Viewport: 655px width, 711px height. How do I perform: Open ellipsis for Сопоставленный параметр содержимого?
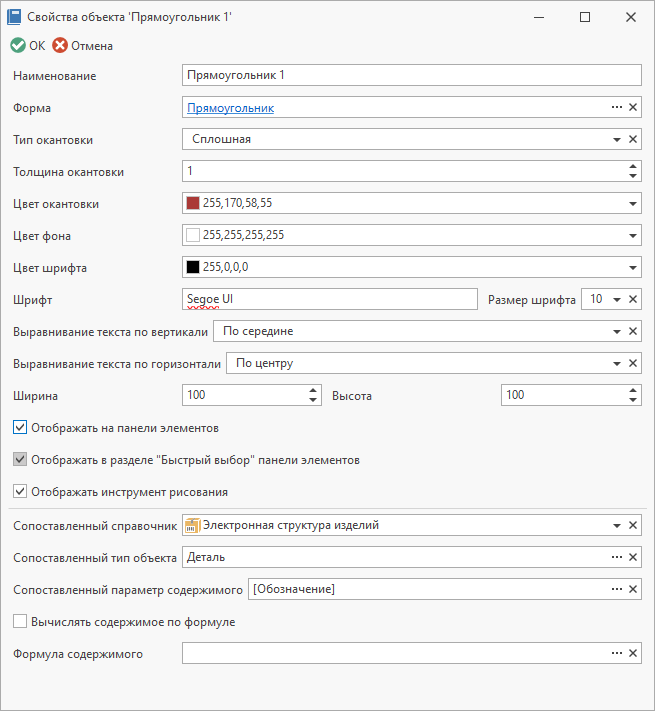pos(616,589)
